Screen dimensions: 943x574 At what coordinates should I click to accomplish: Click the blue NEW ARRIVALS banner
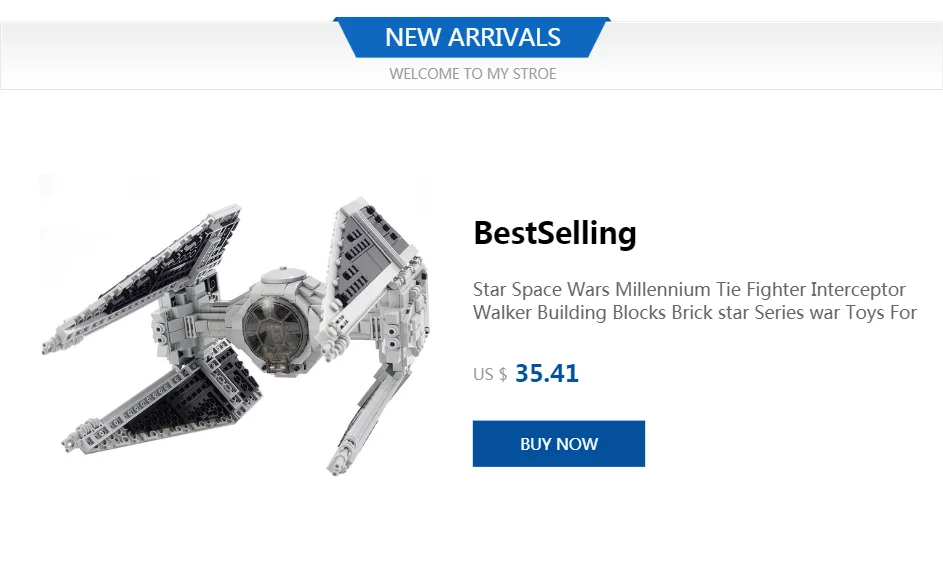click(x=472, y=38)
